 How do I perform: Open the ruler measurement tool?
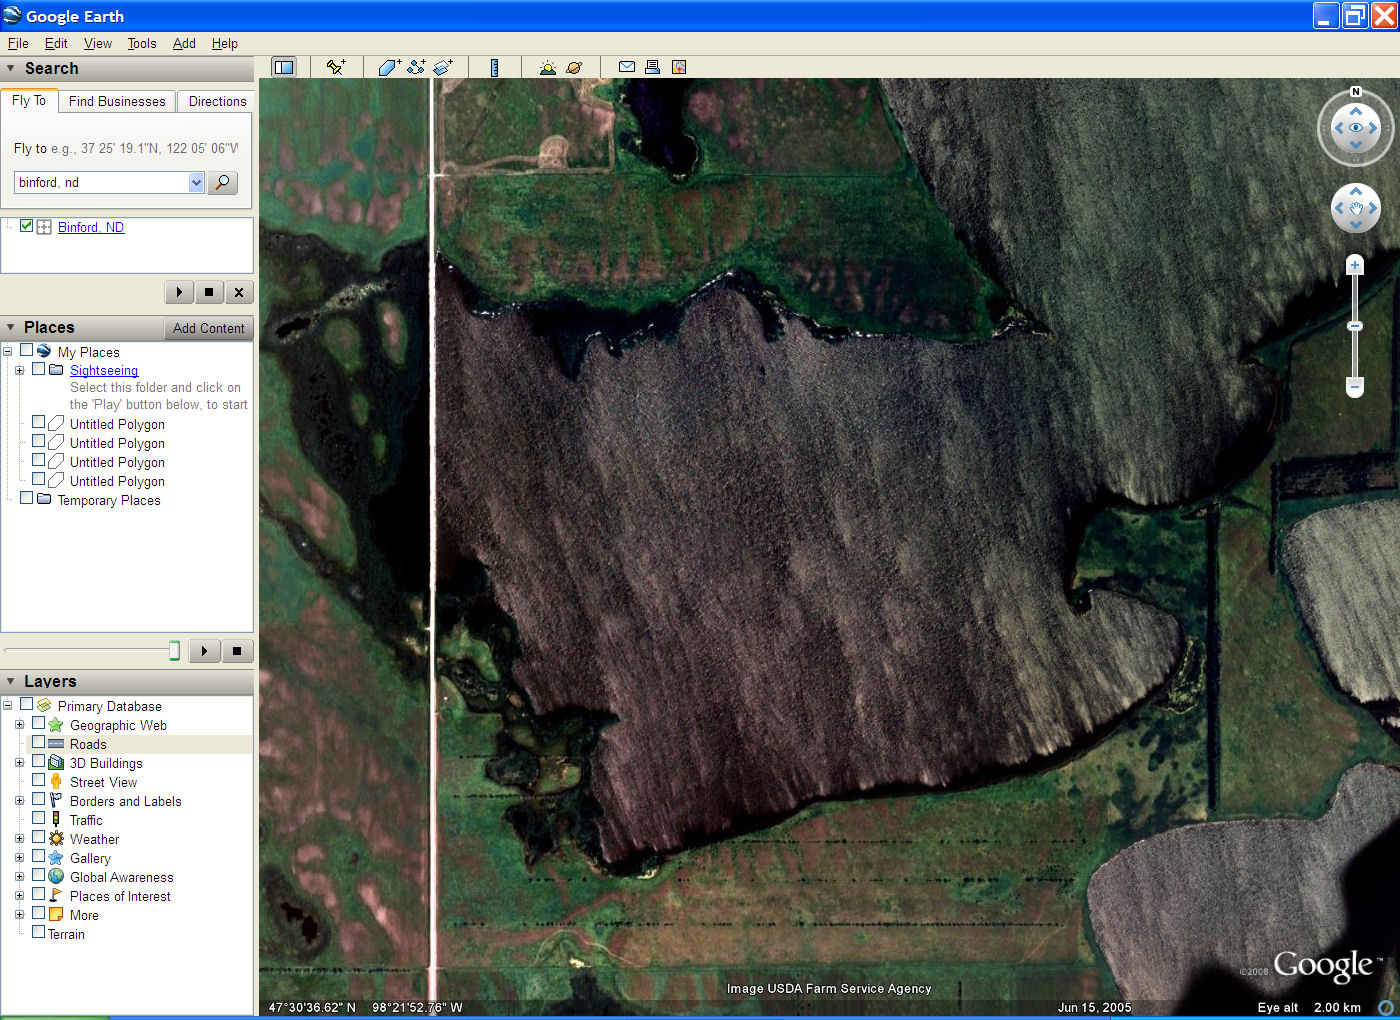click(494, 67)
